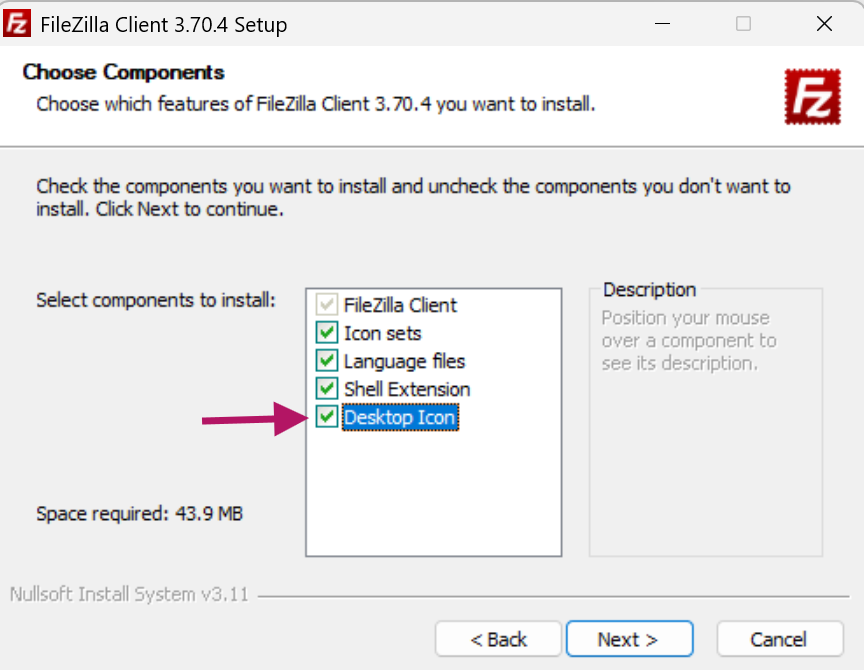Continue with the Next button

629,639
